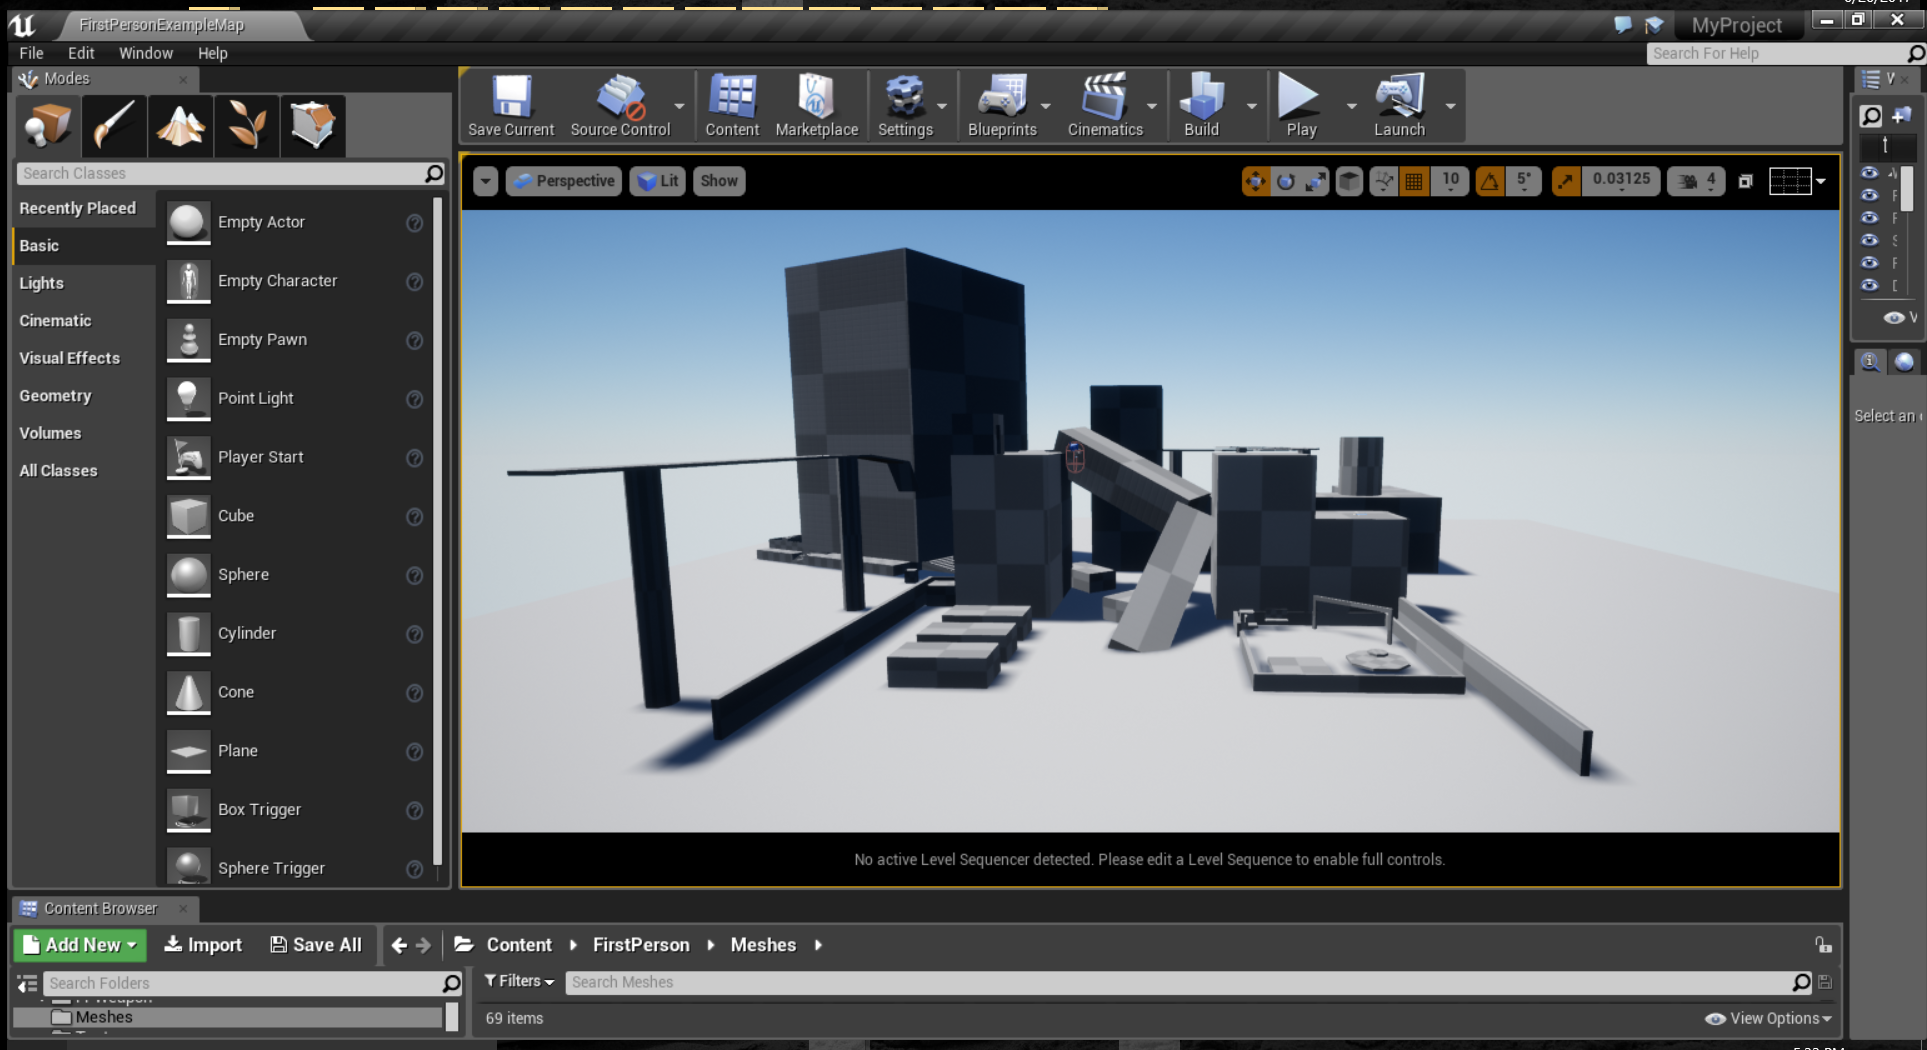Open camera speed 4 dropdown
This screenshot has height=1050, width=1927.
pyautogui.click(x=1696, y=181)
